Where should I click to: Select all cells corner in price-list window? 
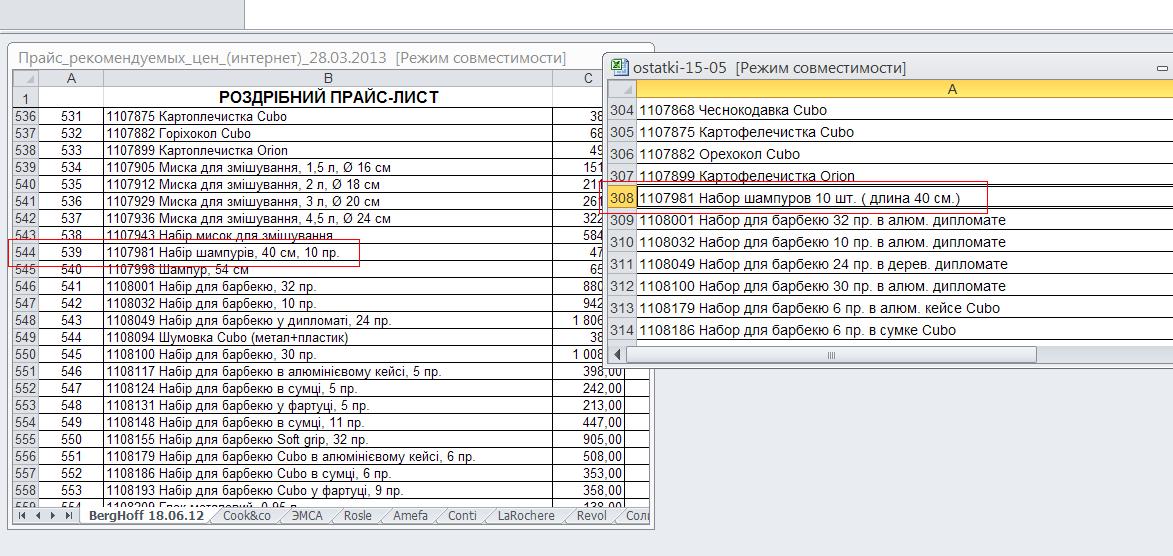[x=25, y=78]
